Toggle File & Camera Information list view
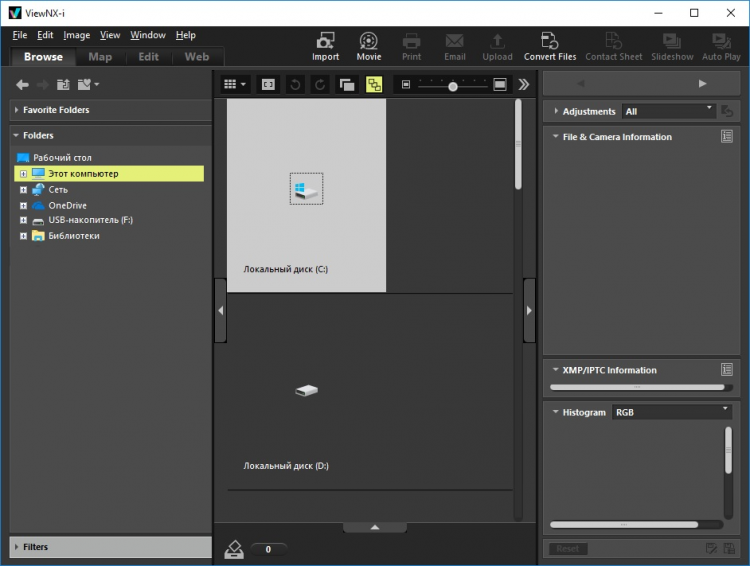Screen dimensions: 750x566 tap(727, 137)
